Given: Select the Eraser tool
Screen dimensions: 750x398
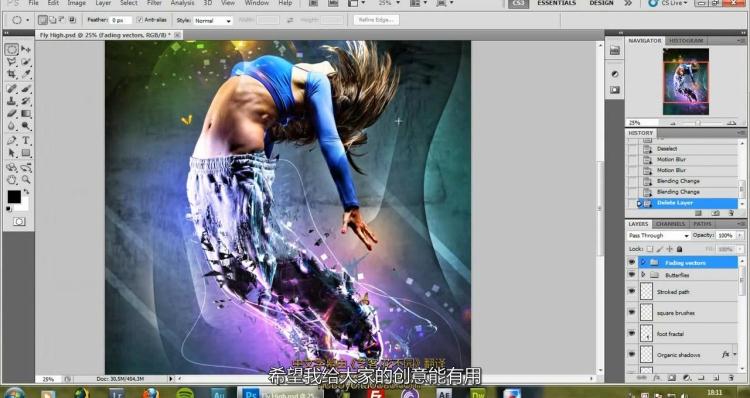Looking at the screenshot, I should click(11, 113).
